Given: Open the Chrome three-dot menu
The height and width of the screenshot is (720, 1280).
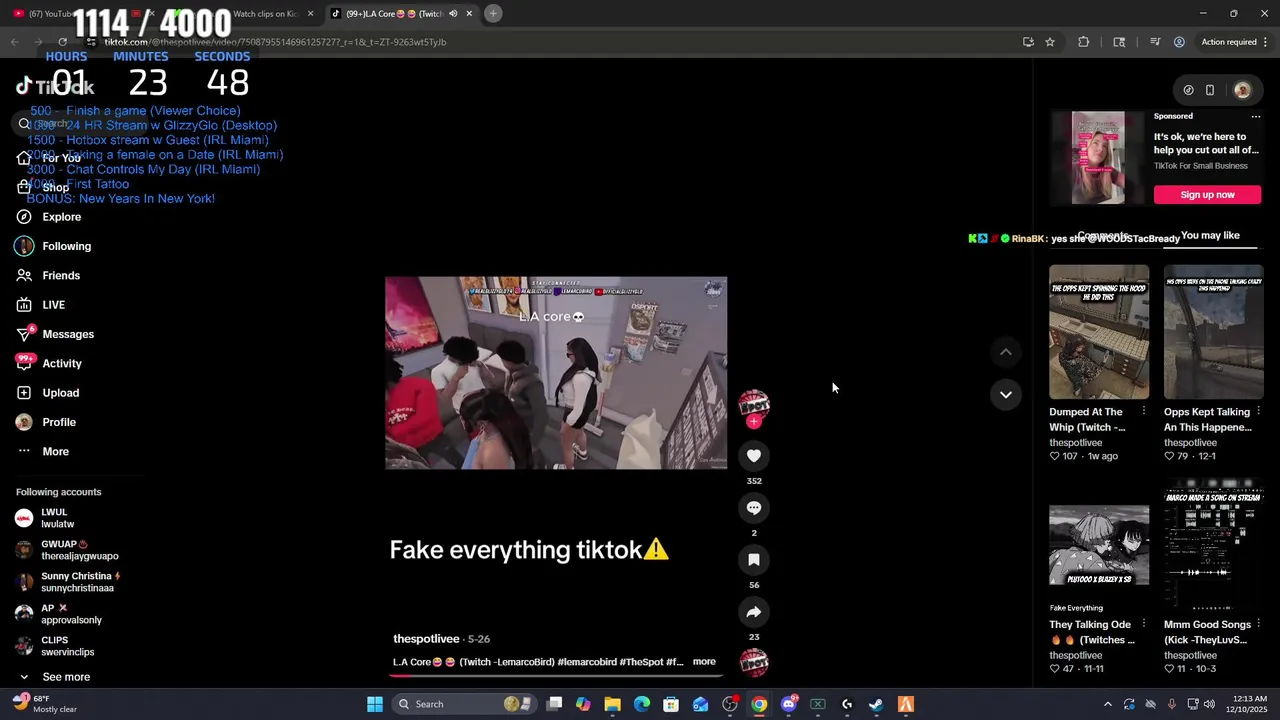Looking at the screenshot, I should [x=1266, y=42].
